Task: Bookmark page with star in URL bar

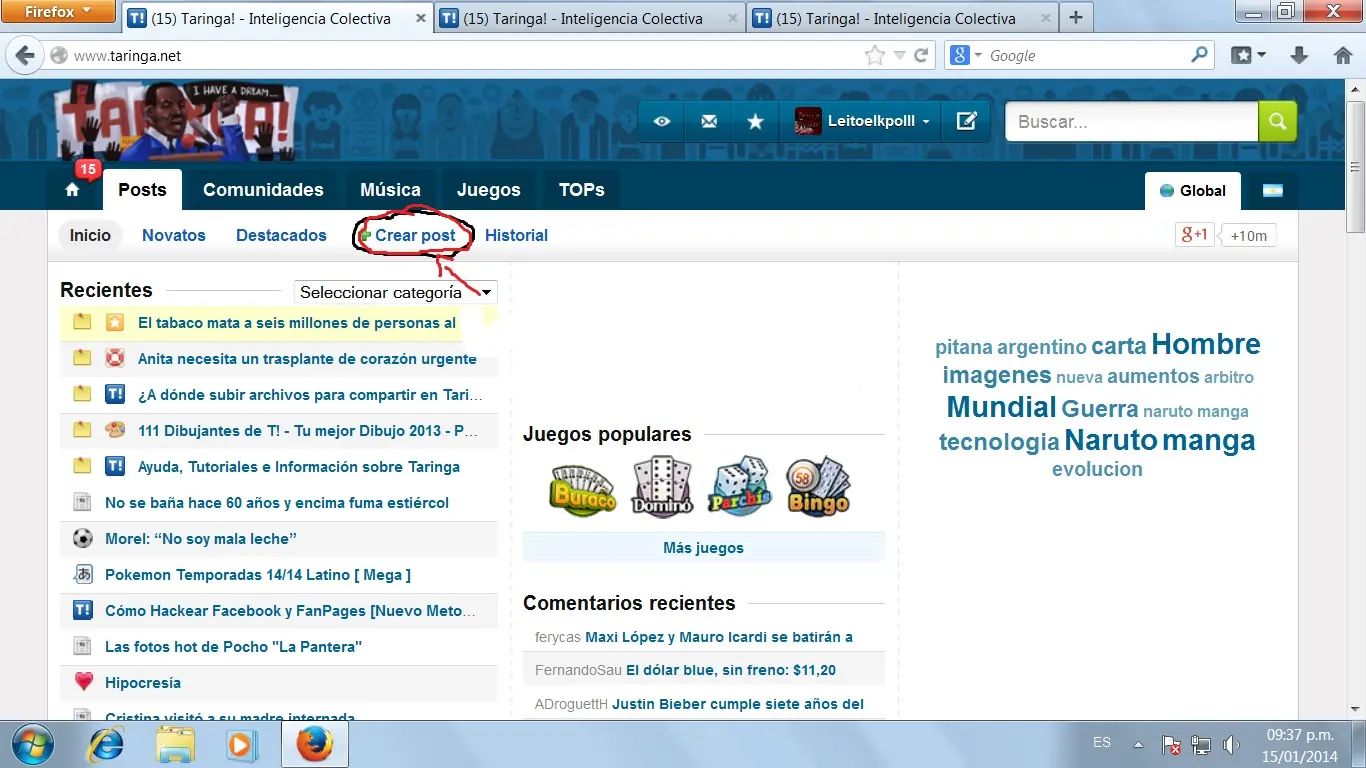Action: [x=875, y=56]
